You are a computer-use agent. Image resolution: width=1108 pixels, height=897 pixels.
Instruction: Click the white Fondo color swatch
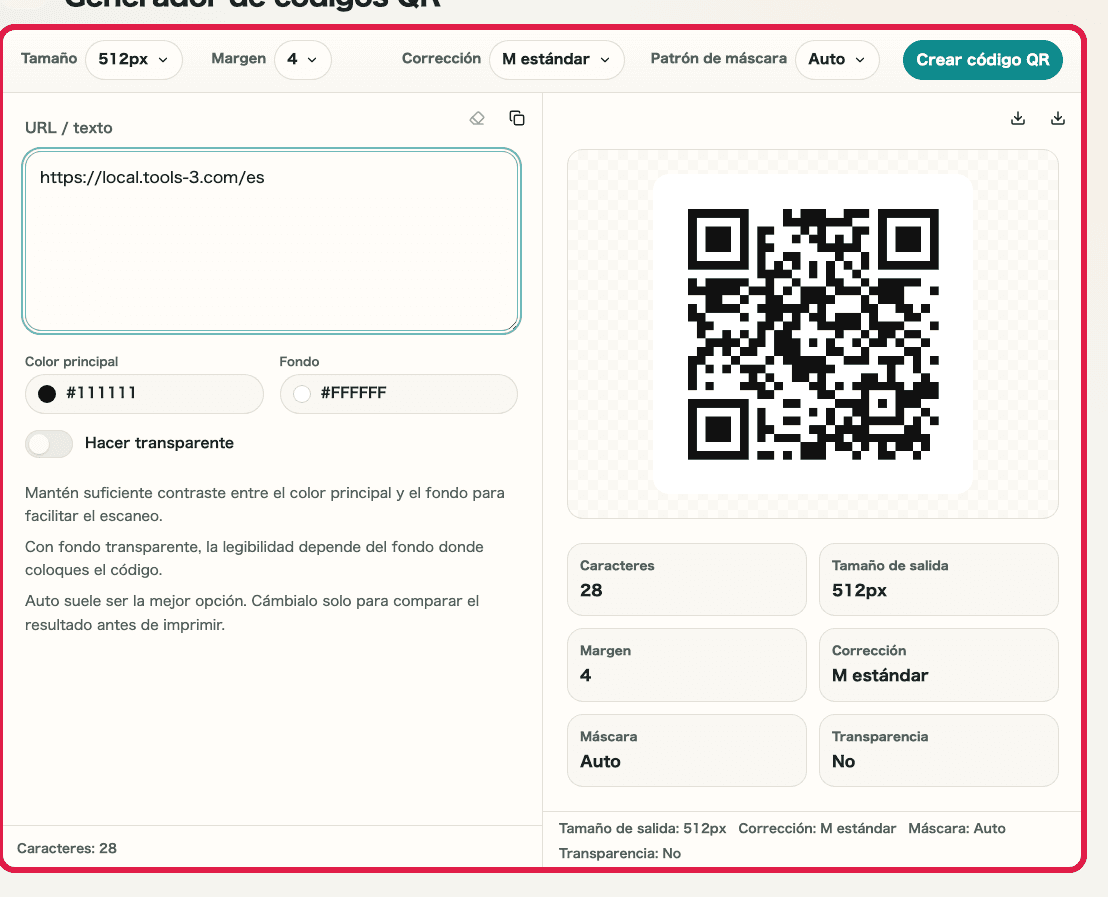tap(302, 394)
